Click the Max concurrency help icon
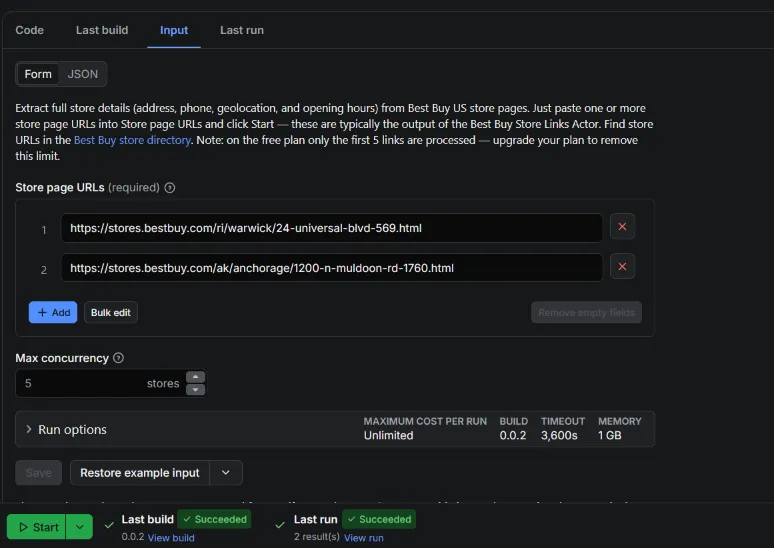This screenshot has width=774, height=548. click(118, 358)
